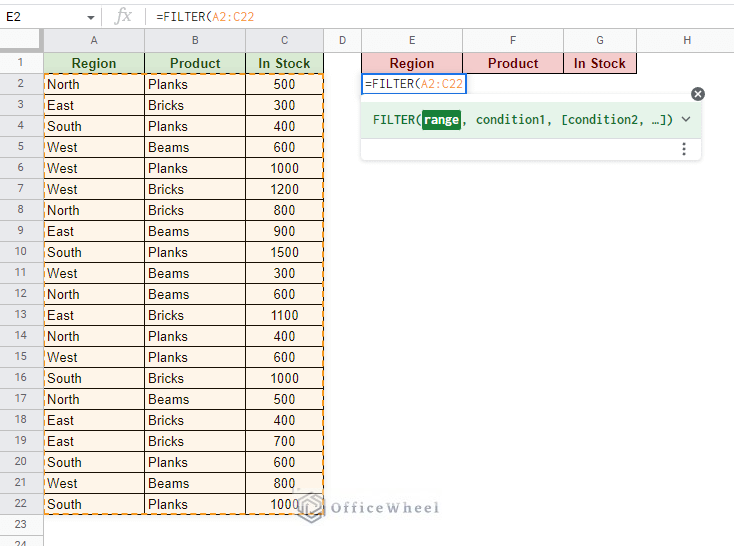Click cell C19 with value 700
This screenshot has width=734, height=546.
284,442
